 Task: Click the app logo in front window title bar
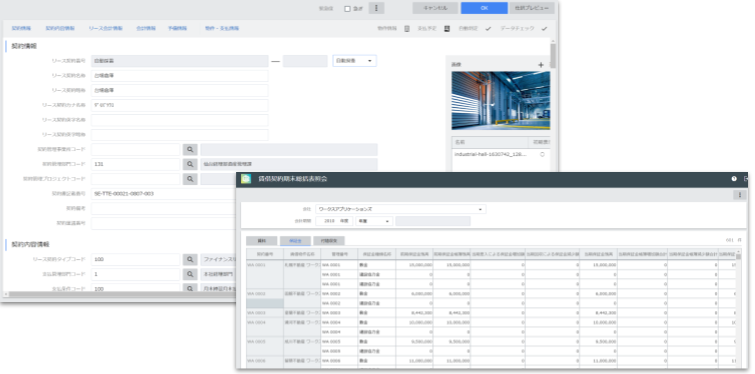246,179
